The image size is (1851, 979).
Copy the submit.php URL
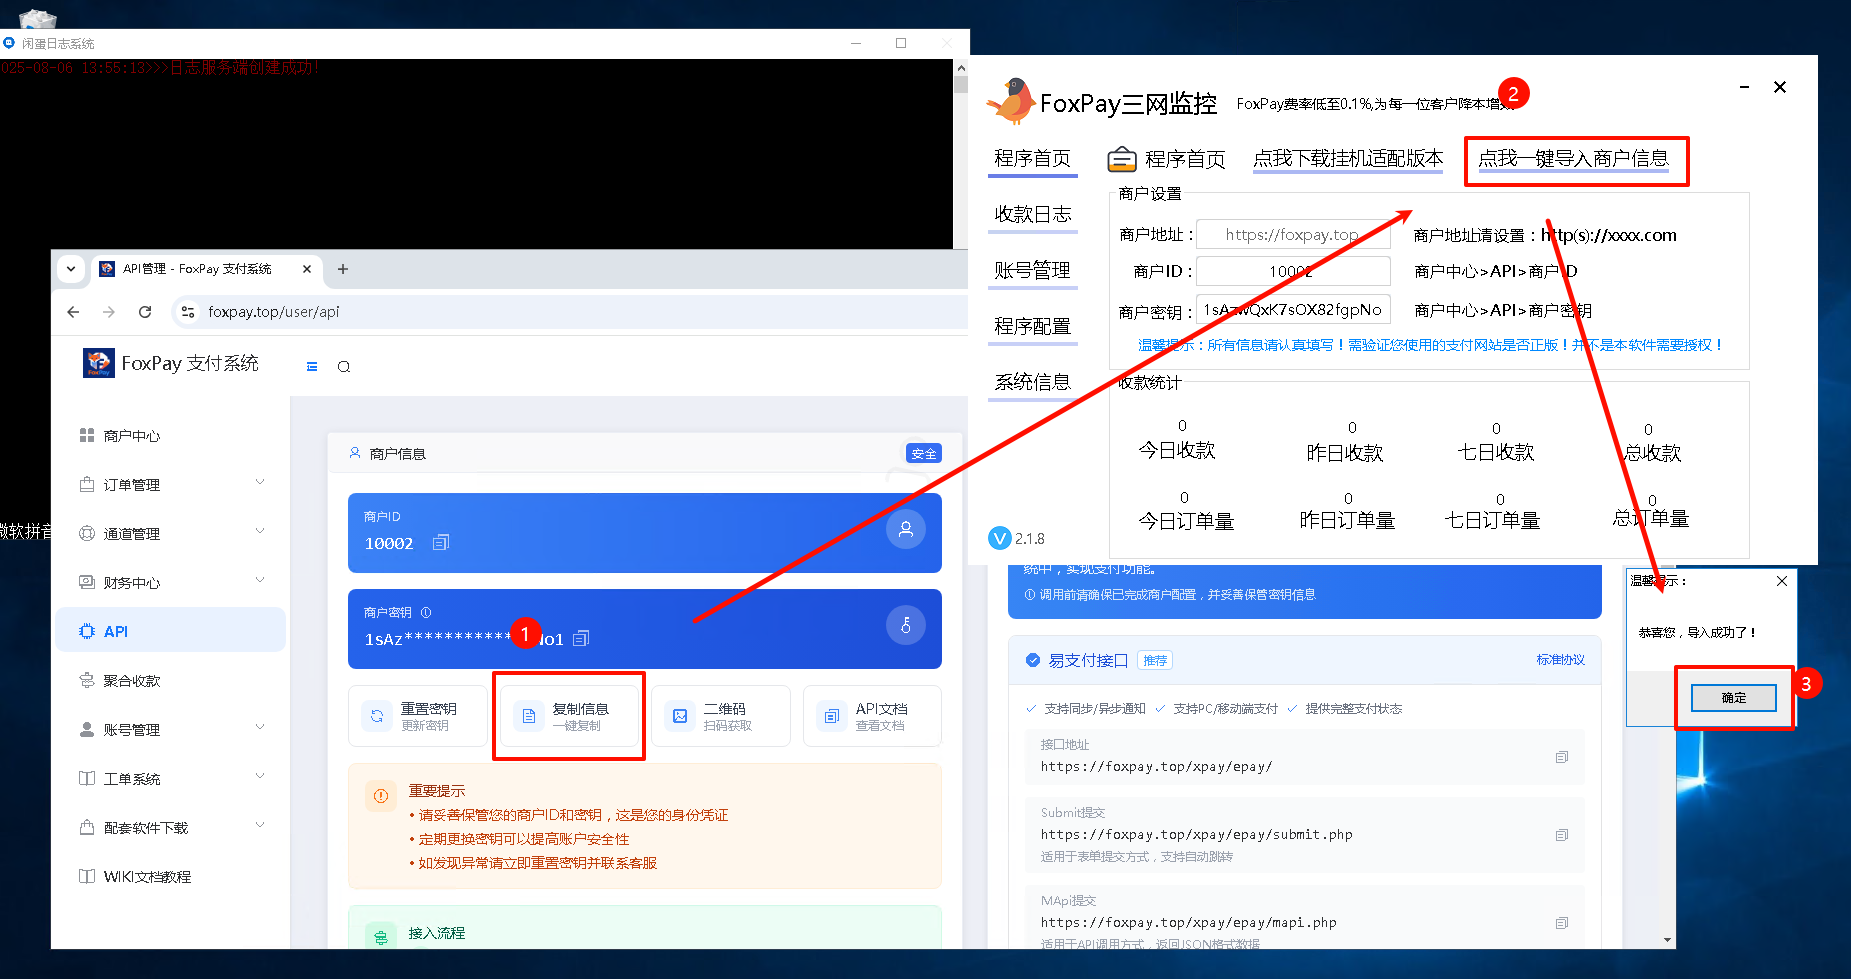click(1561, 835)
